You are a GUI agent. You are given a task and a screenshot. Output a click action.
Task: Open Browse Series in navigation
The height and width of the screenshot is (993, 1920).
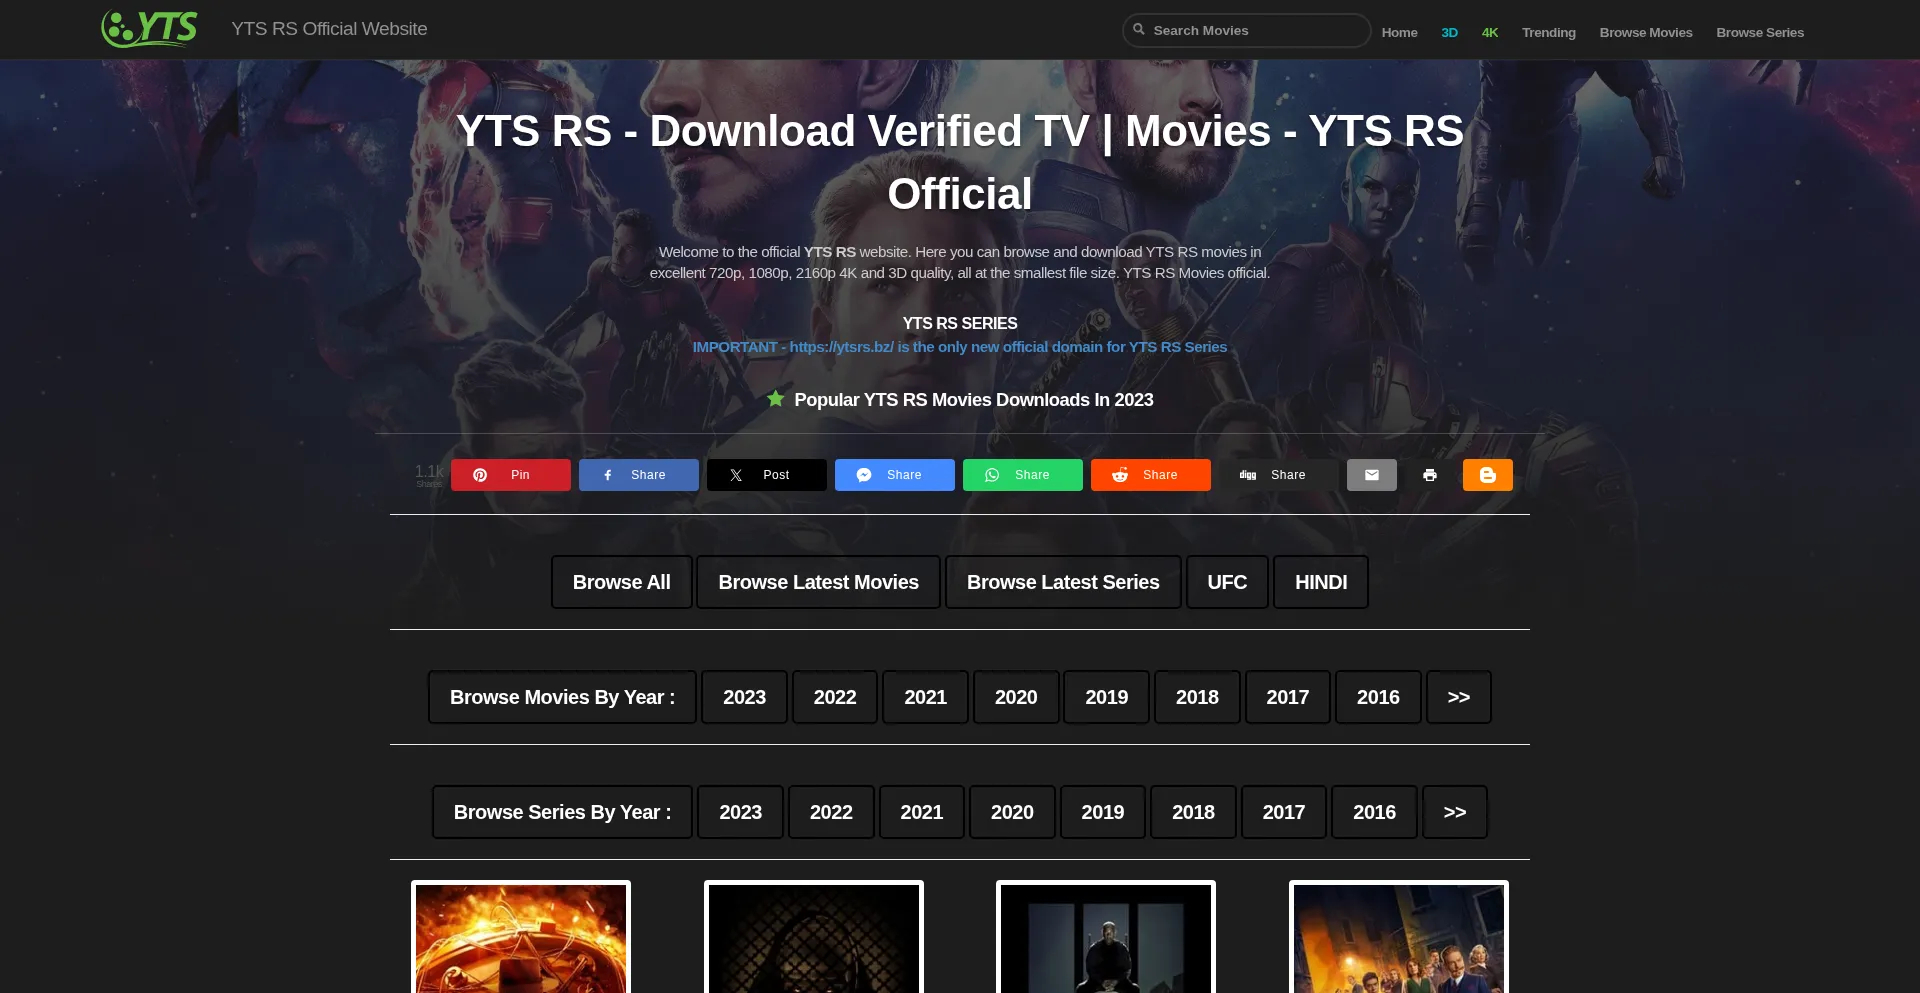(x=1760, y=32)
